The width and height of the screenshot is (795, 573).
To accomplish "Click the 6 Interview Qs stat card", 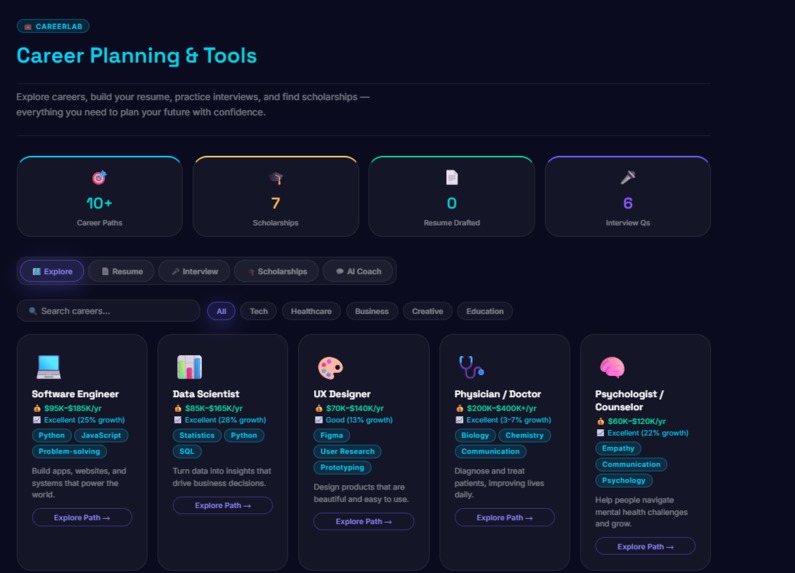I will click(x=628, y=197).
